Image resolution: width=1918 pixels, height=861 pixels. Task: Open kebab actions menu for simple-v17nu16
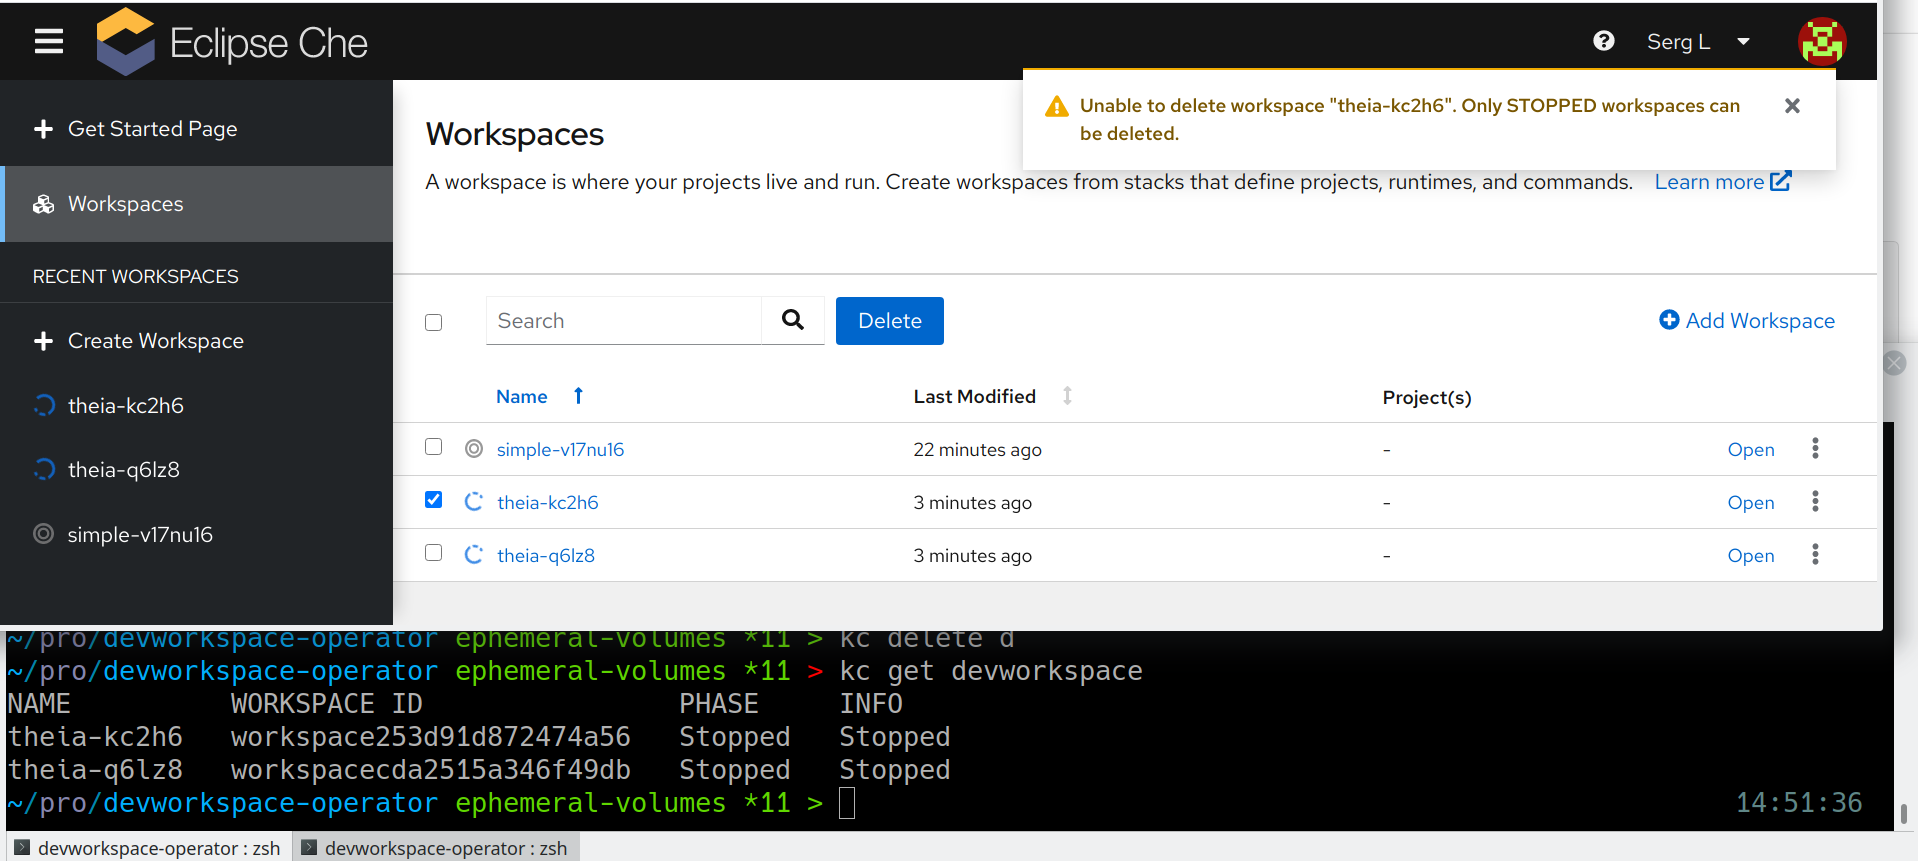click(1815, 448)
